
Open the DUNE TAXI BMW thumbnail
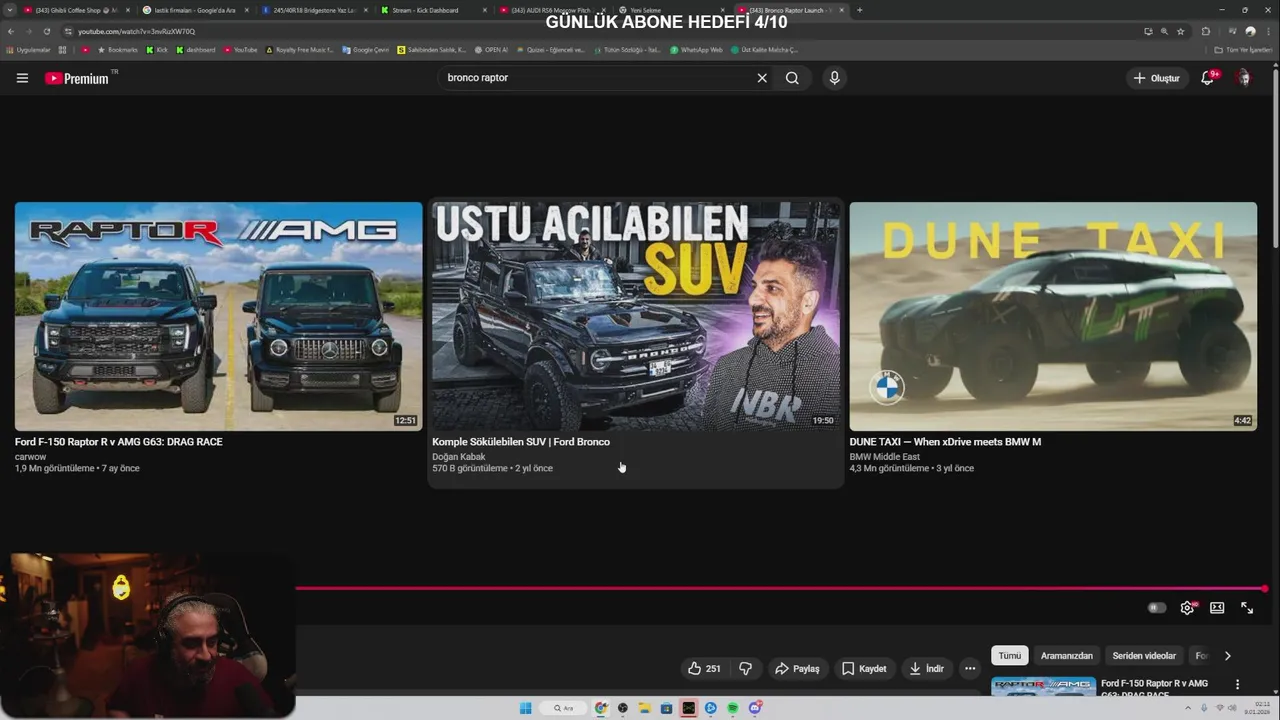(x=1053, y=316)
